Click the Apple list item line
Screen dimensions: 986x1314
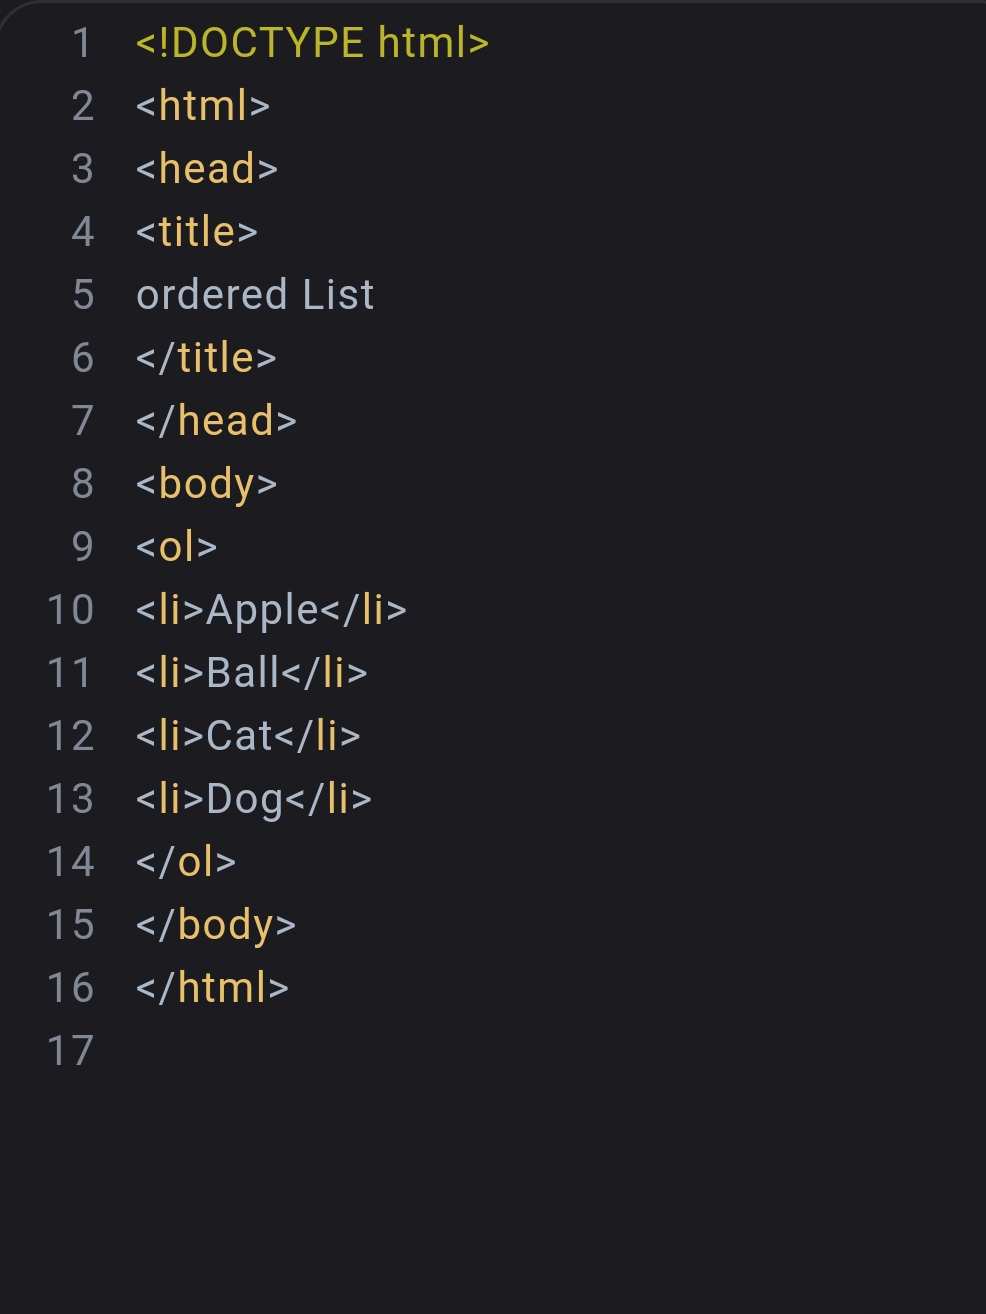click(x=271, y=610)
